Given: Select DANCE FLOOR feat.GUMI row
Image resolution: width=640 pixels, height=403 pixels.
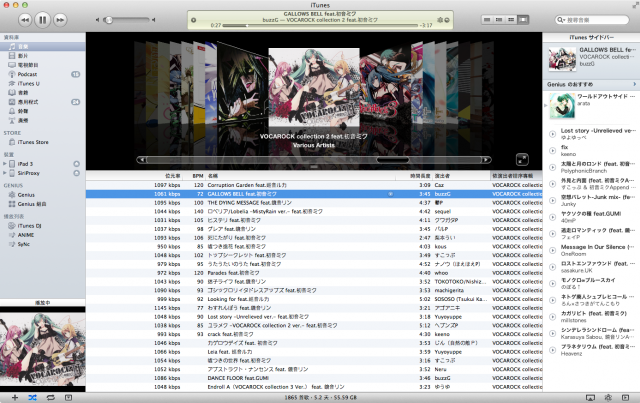Looking at the screenshot, I should pos(314,378).
